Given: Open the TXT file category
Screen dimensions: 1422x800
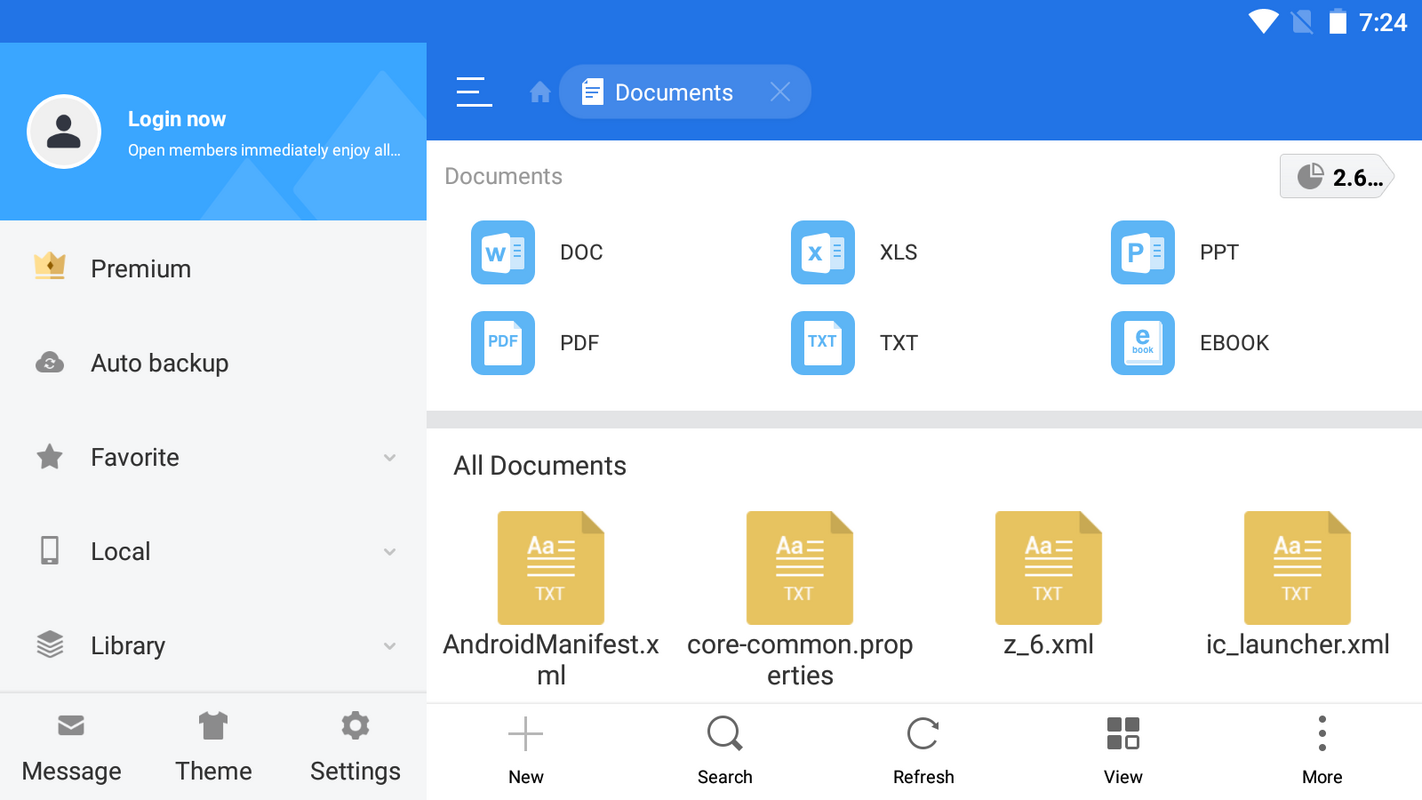Looking at the screenshot, I should point(823,343).
